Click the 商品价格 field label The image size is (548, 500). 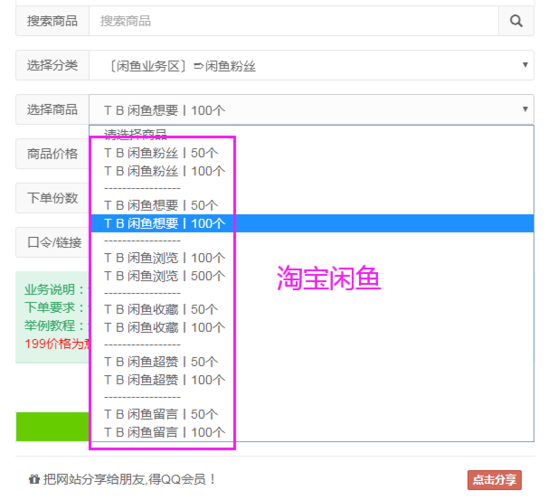point(52,153)
